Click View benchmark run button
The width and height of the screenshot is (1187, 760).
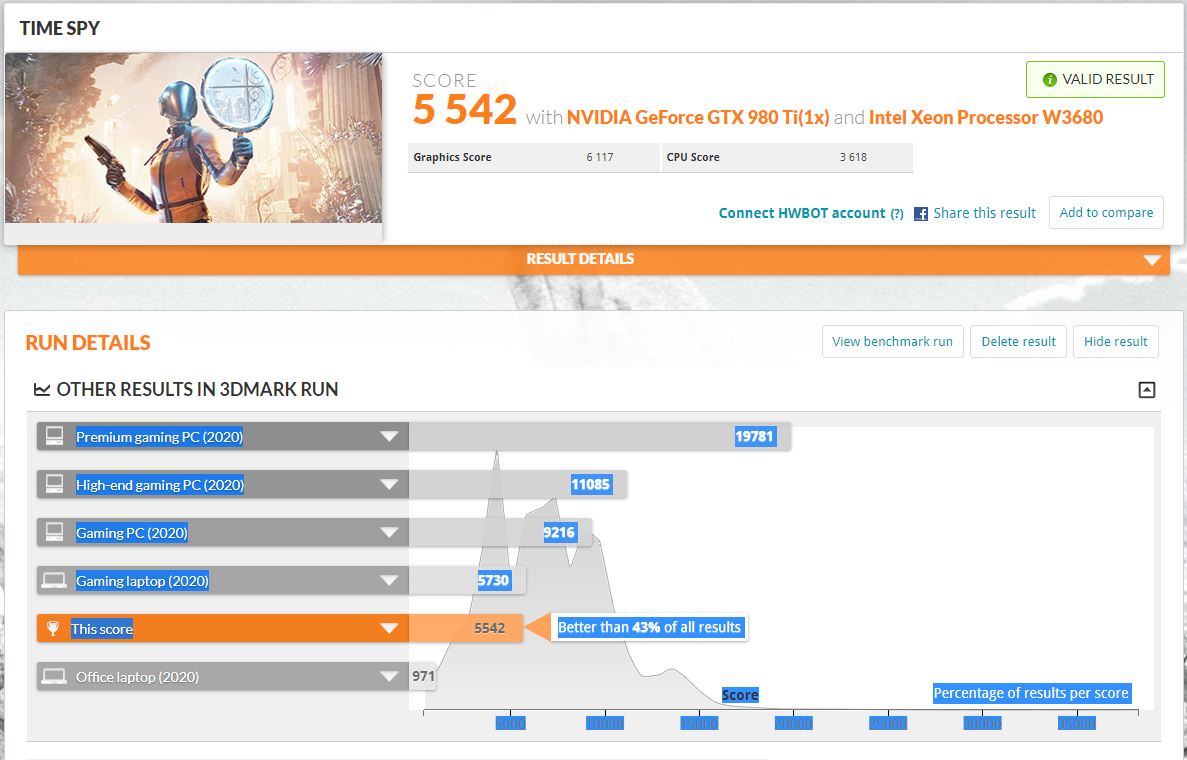click(x=893, y=341)
